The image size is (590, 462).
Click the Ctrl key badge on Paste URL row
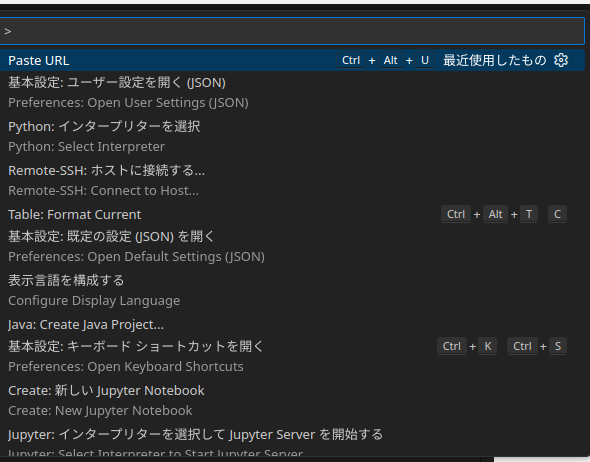click(351, 60)
